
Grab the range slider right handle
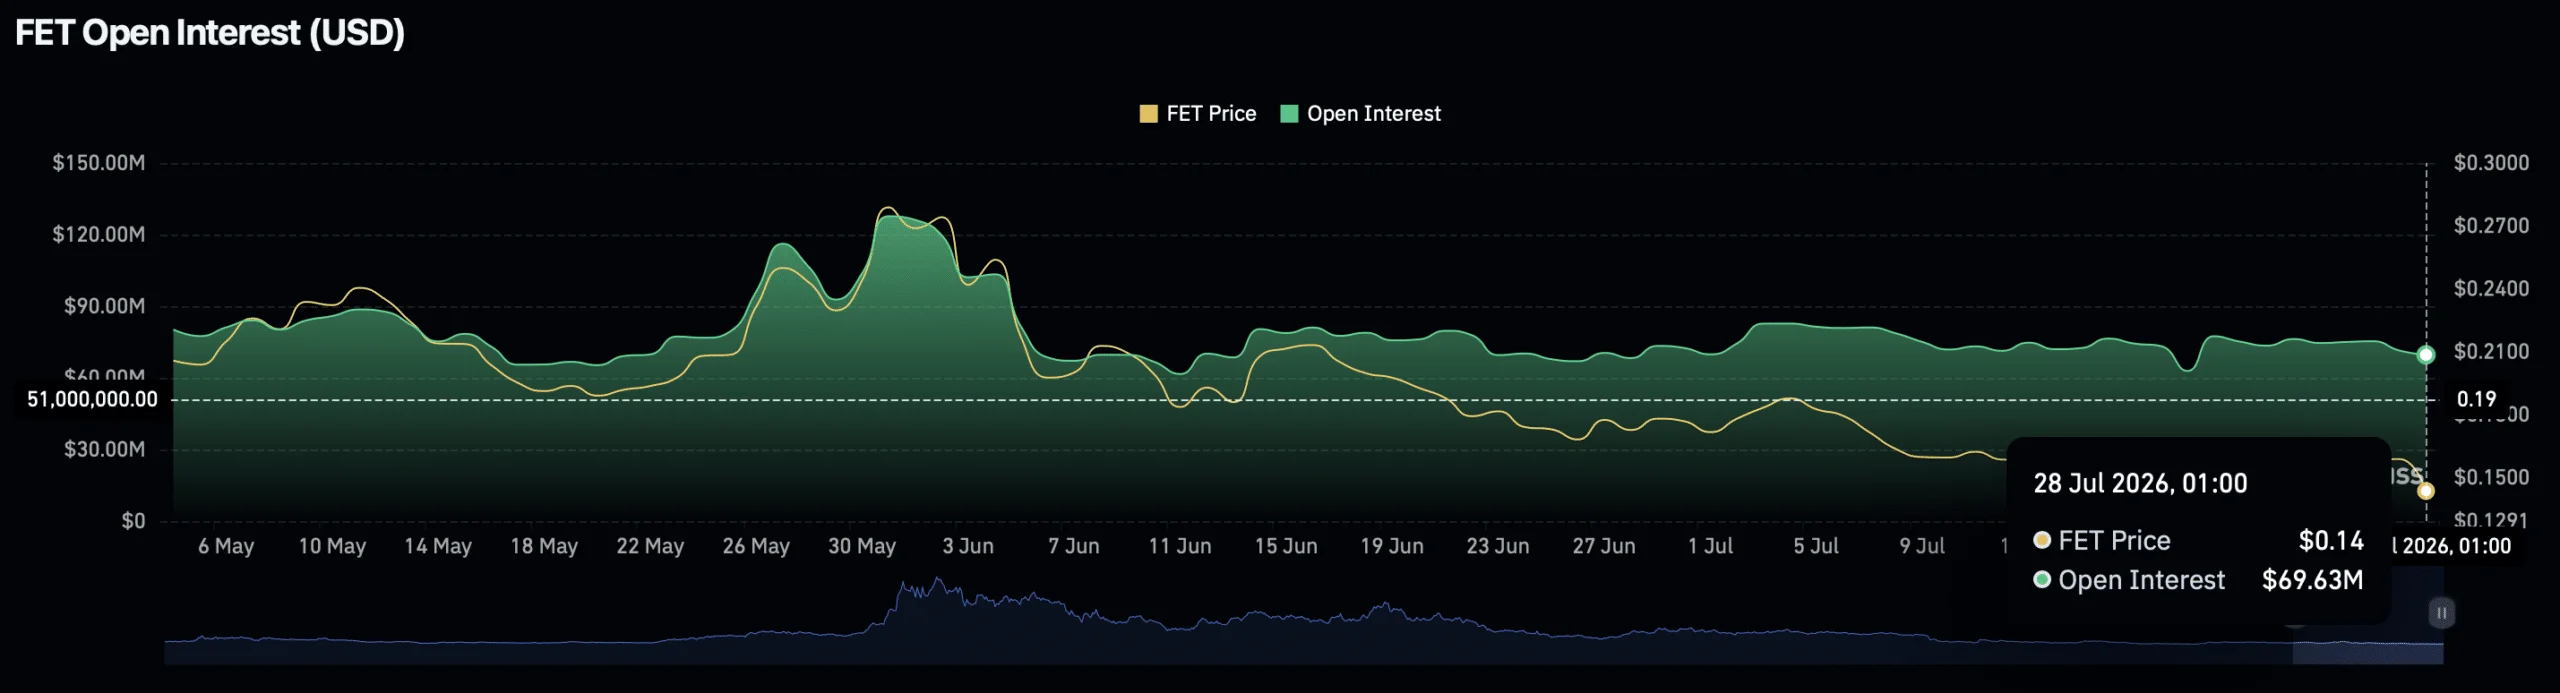coord(2441,613)
